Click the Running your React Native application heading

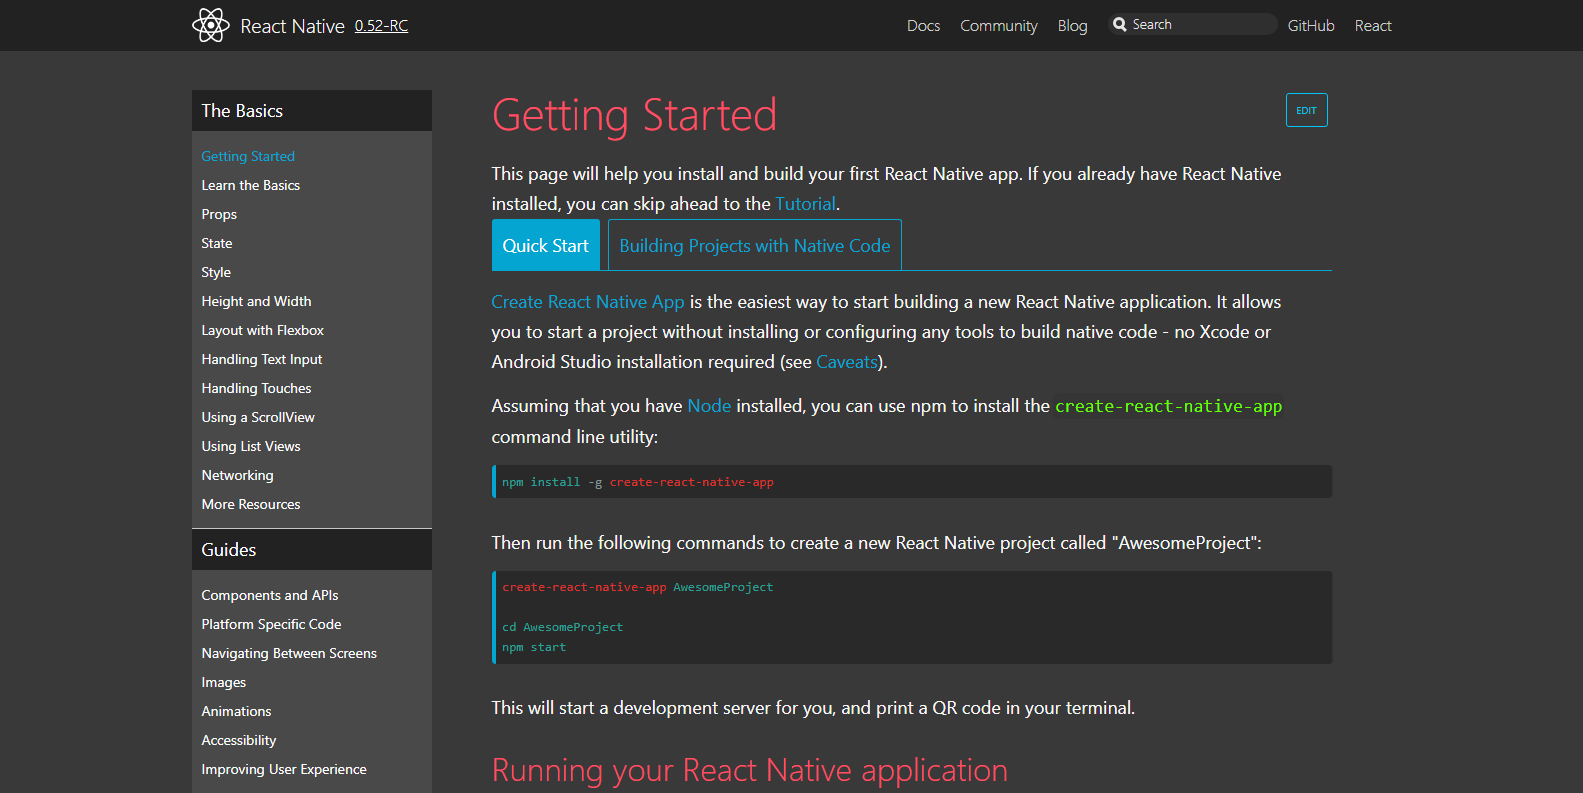coord(750,770)
